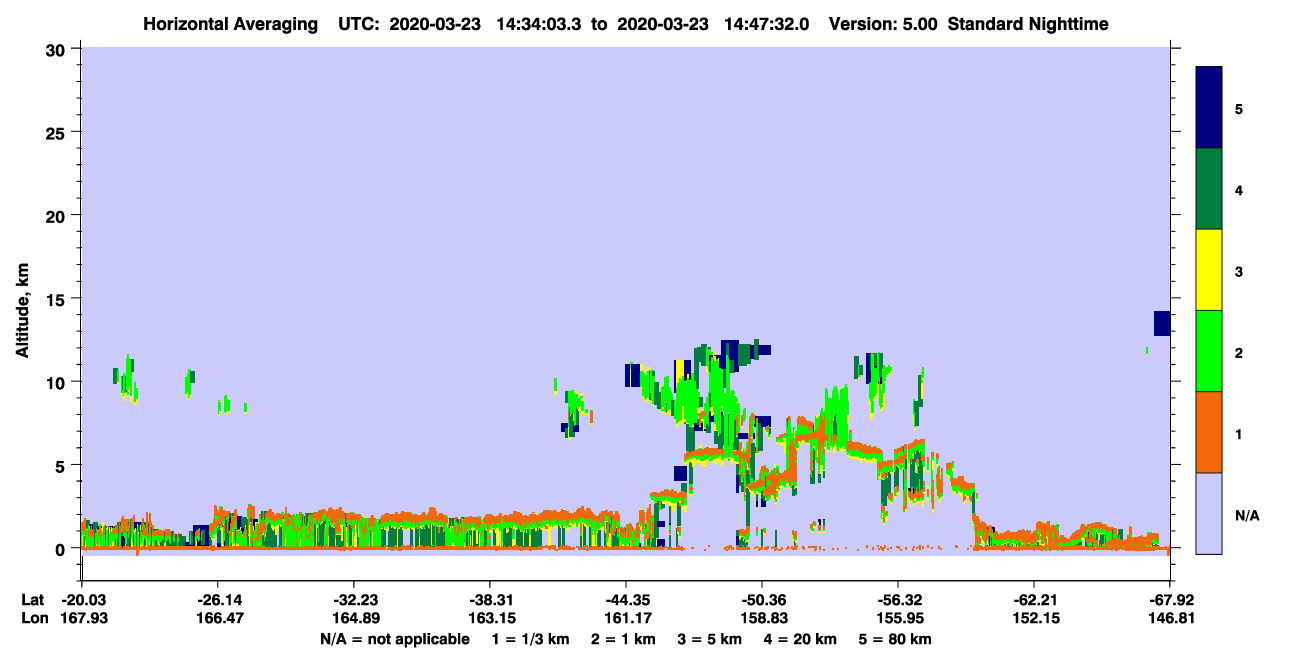Click the longitude value 152.15
This screenshot has width=1300, height=667.
[x=1034, y=619]
